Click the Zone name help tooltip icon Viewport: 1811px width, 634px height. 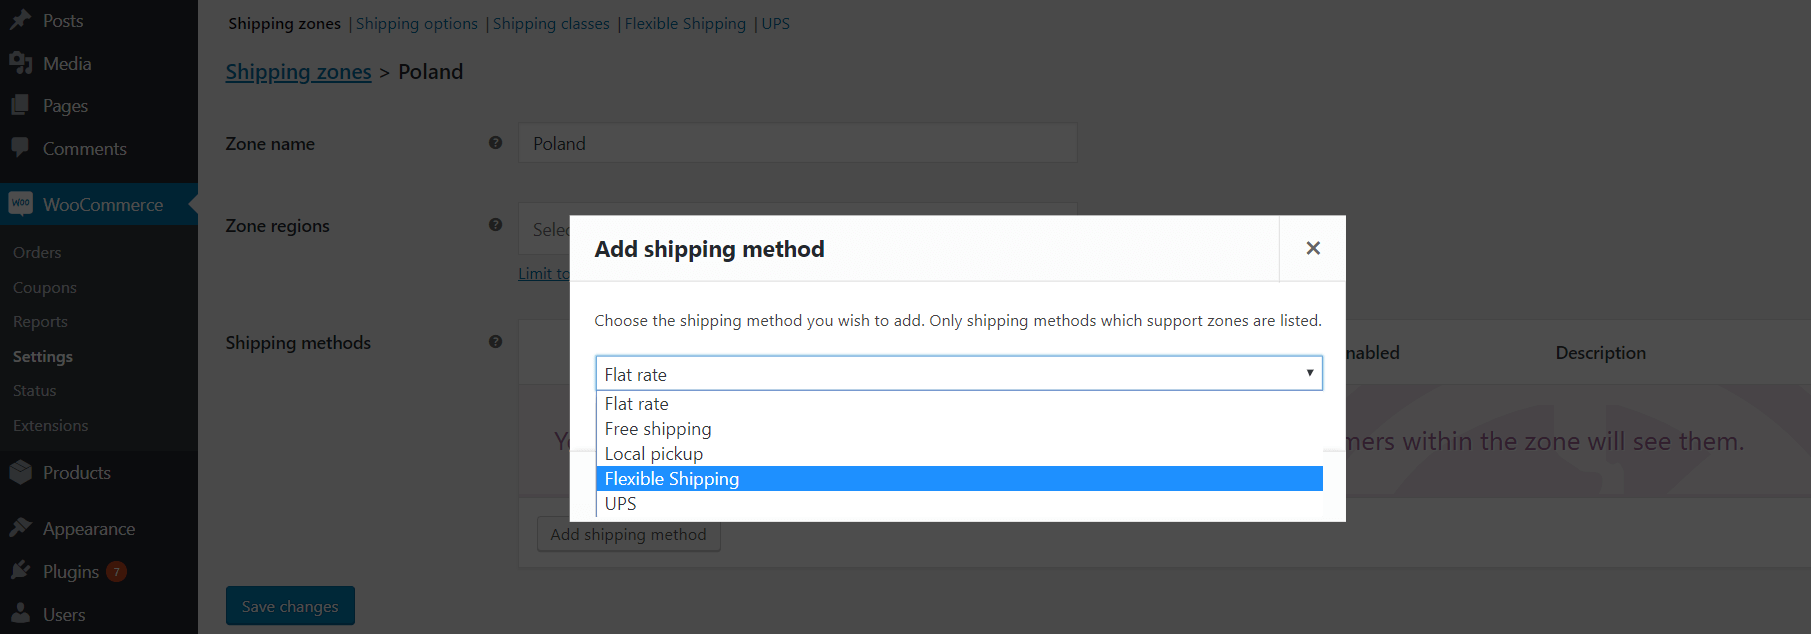click(495, 143)
